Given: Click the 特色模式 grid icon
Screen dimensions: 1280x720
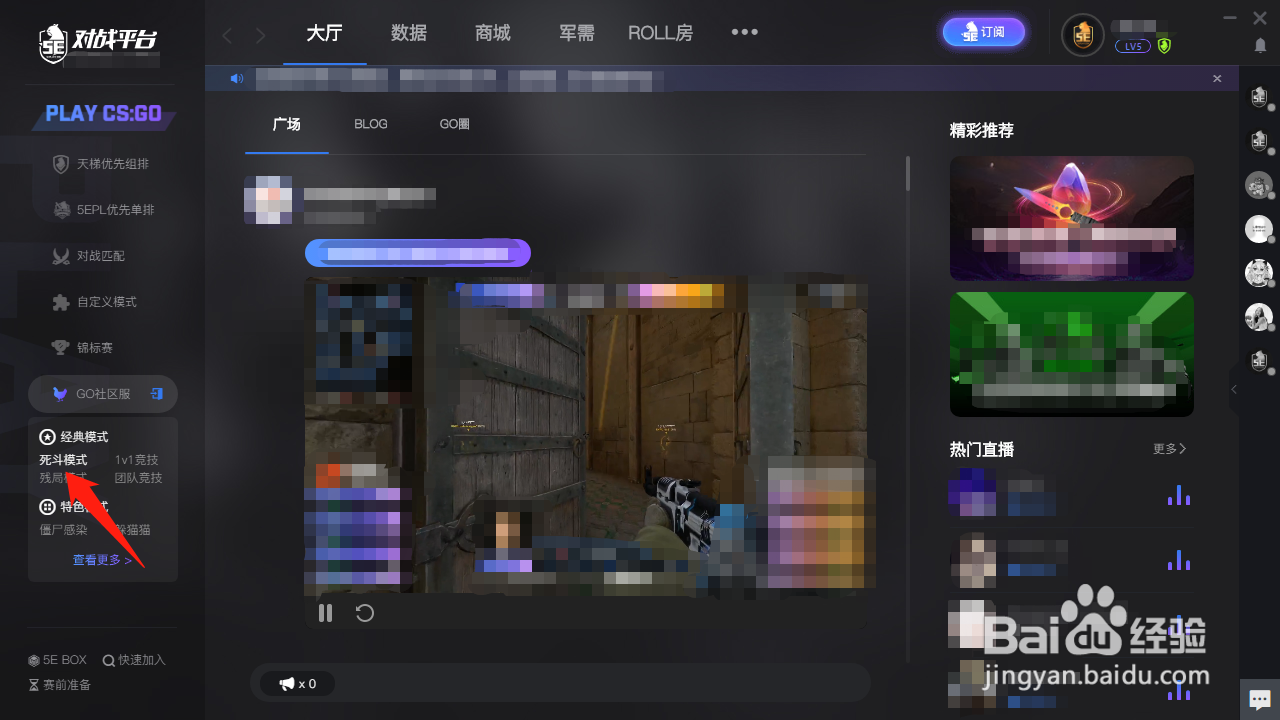Looking at the screenshot, I should [47, 507].
